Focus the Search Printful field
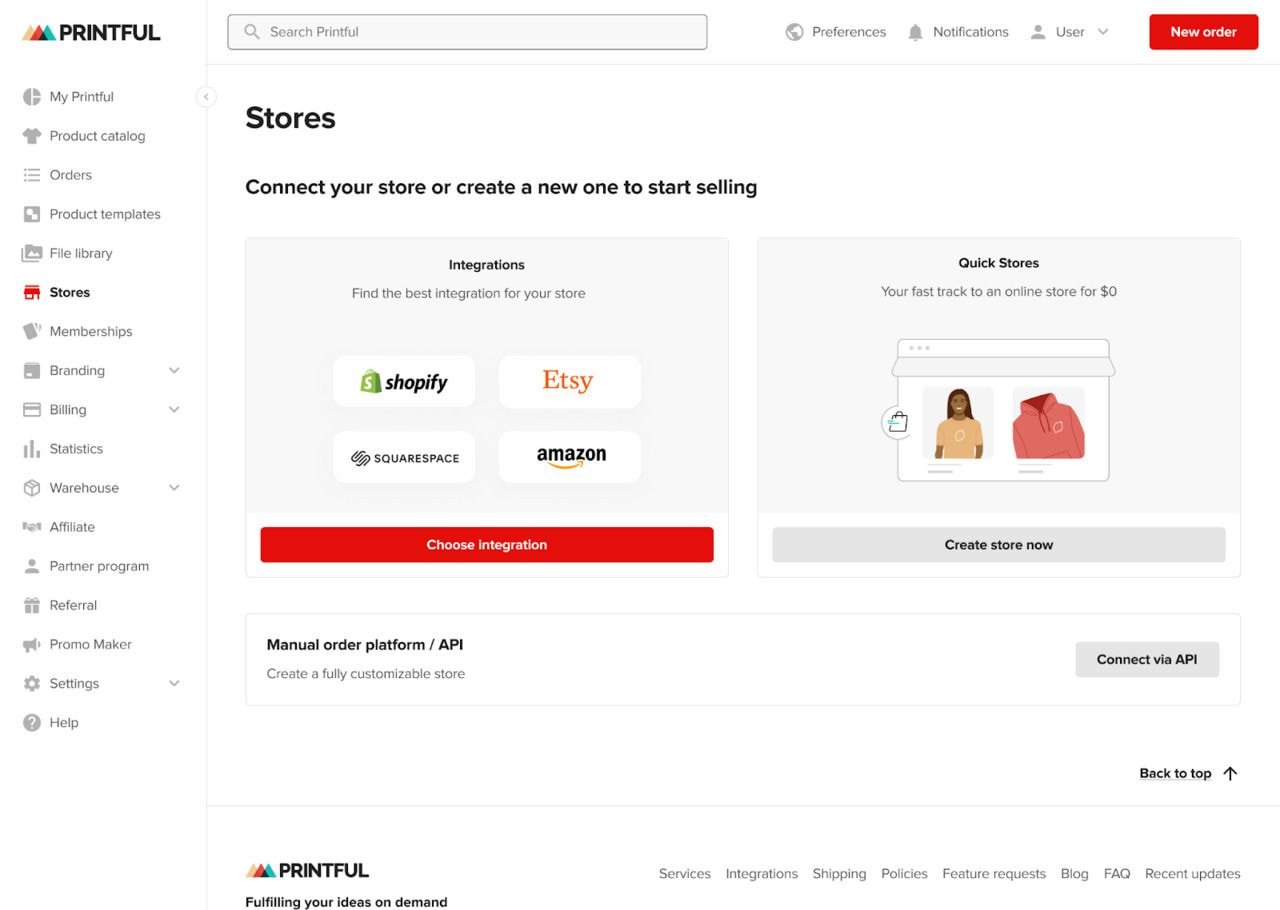Screen dimensions: 1280x910 (x=467, y=32)
